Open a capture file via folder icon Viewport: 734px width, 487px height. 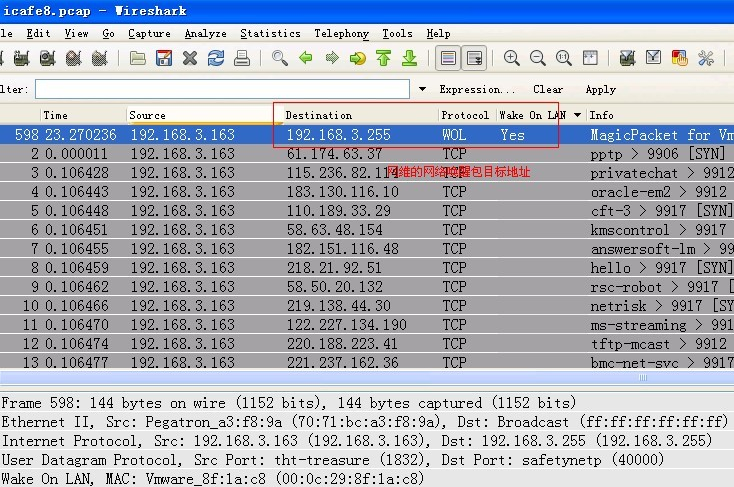138,59
